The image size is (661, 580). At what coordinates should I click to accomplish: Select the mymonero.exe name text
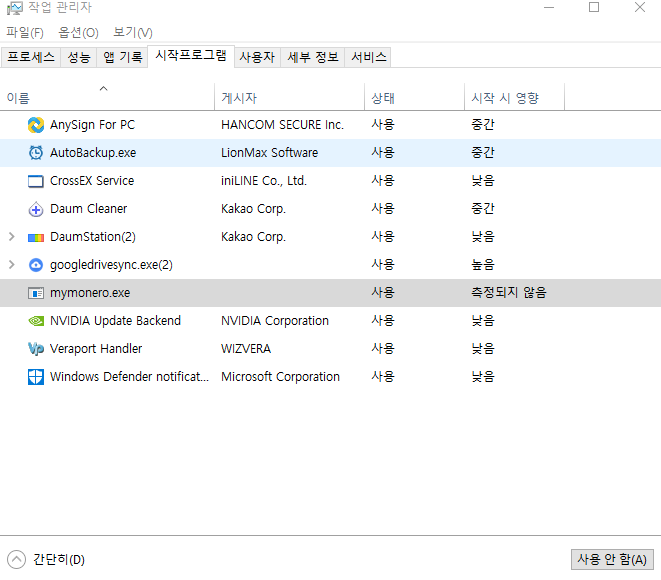click(90, 293)
